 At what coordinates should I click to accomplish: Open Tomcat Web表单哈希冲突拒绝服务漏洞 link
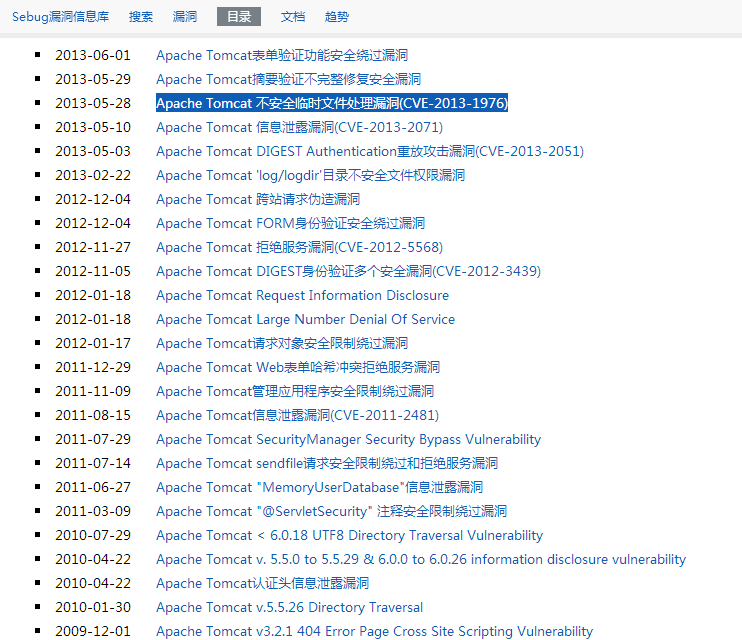298,367
